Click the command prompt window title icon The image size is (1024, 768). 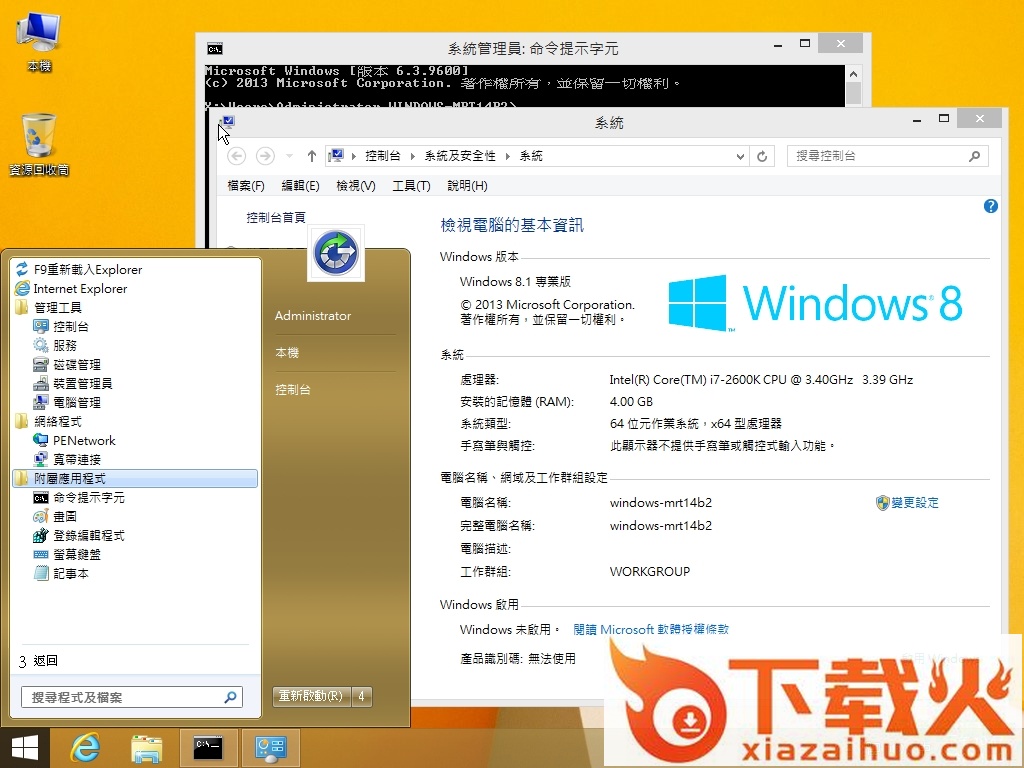[214, 49]
